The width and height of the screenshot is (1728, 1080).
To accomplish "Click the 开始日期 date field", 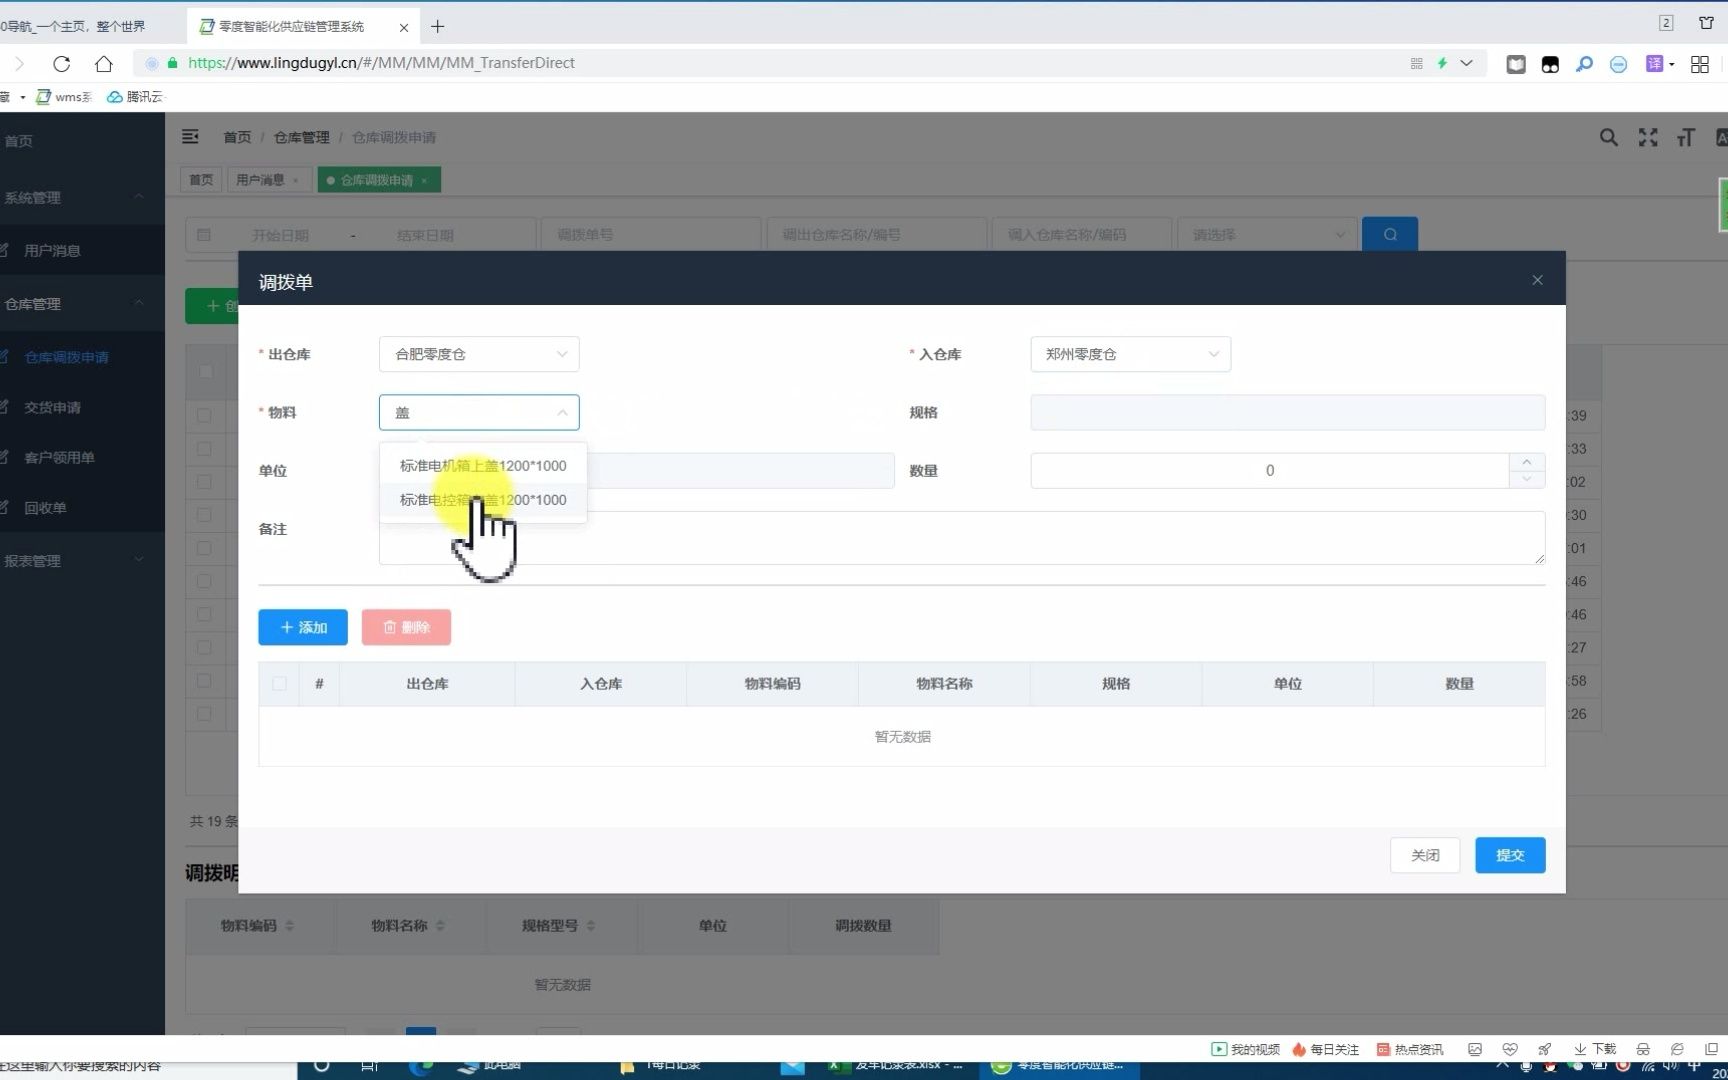I will pos(280,235).
